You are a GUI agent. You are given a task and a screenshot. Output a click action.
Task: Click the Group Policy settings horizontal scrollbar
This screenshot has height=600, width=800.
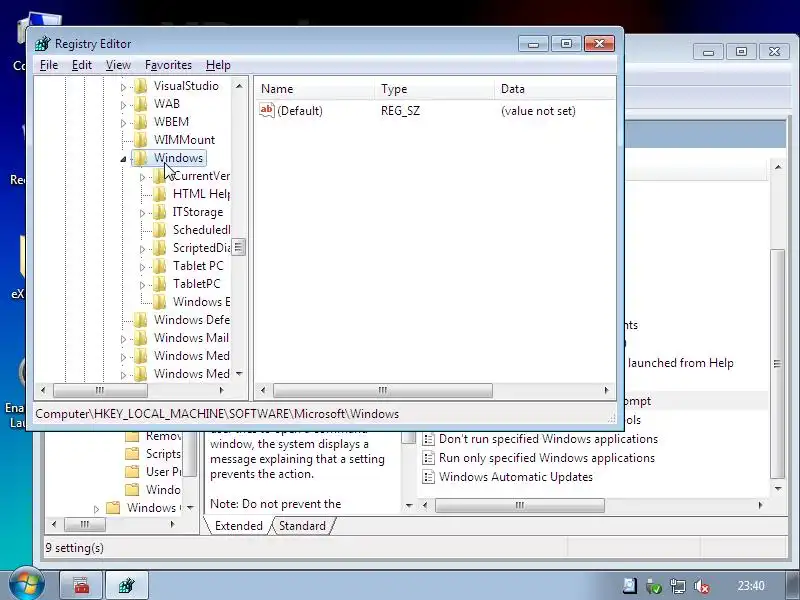click(x=520, y=505)
